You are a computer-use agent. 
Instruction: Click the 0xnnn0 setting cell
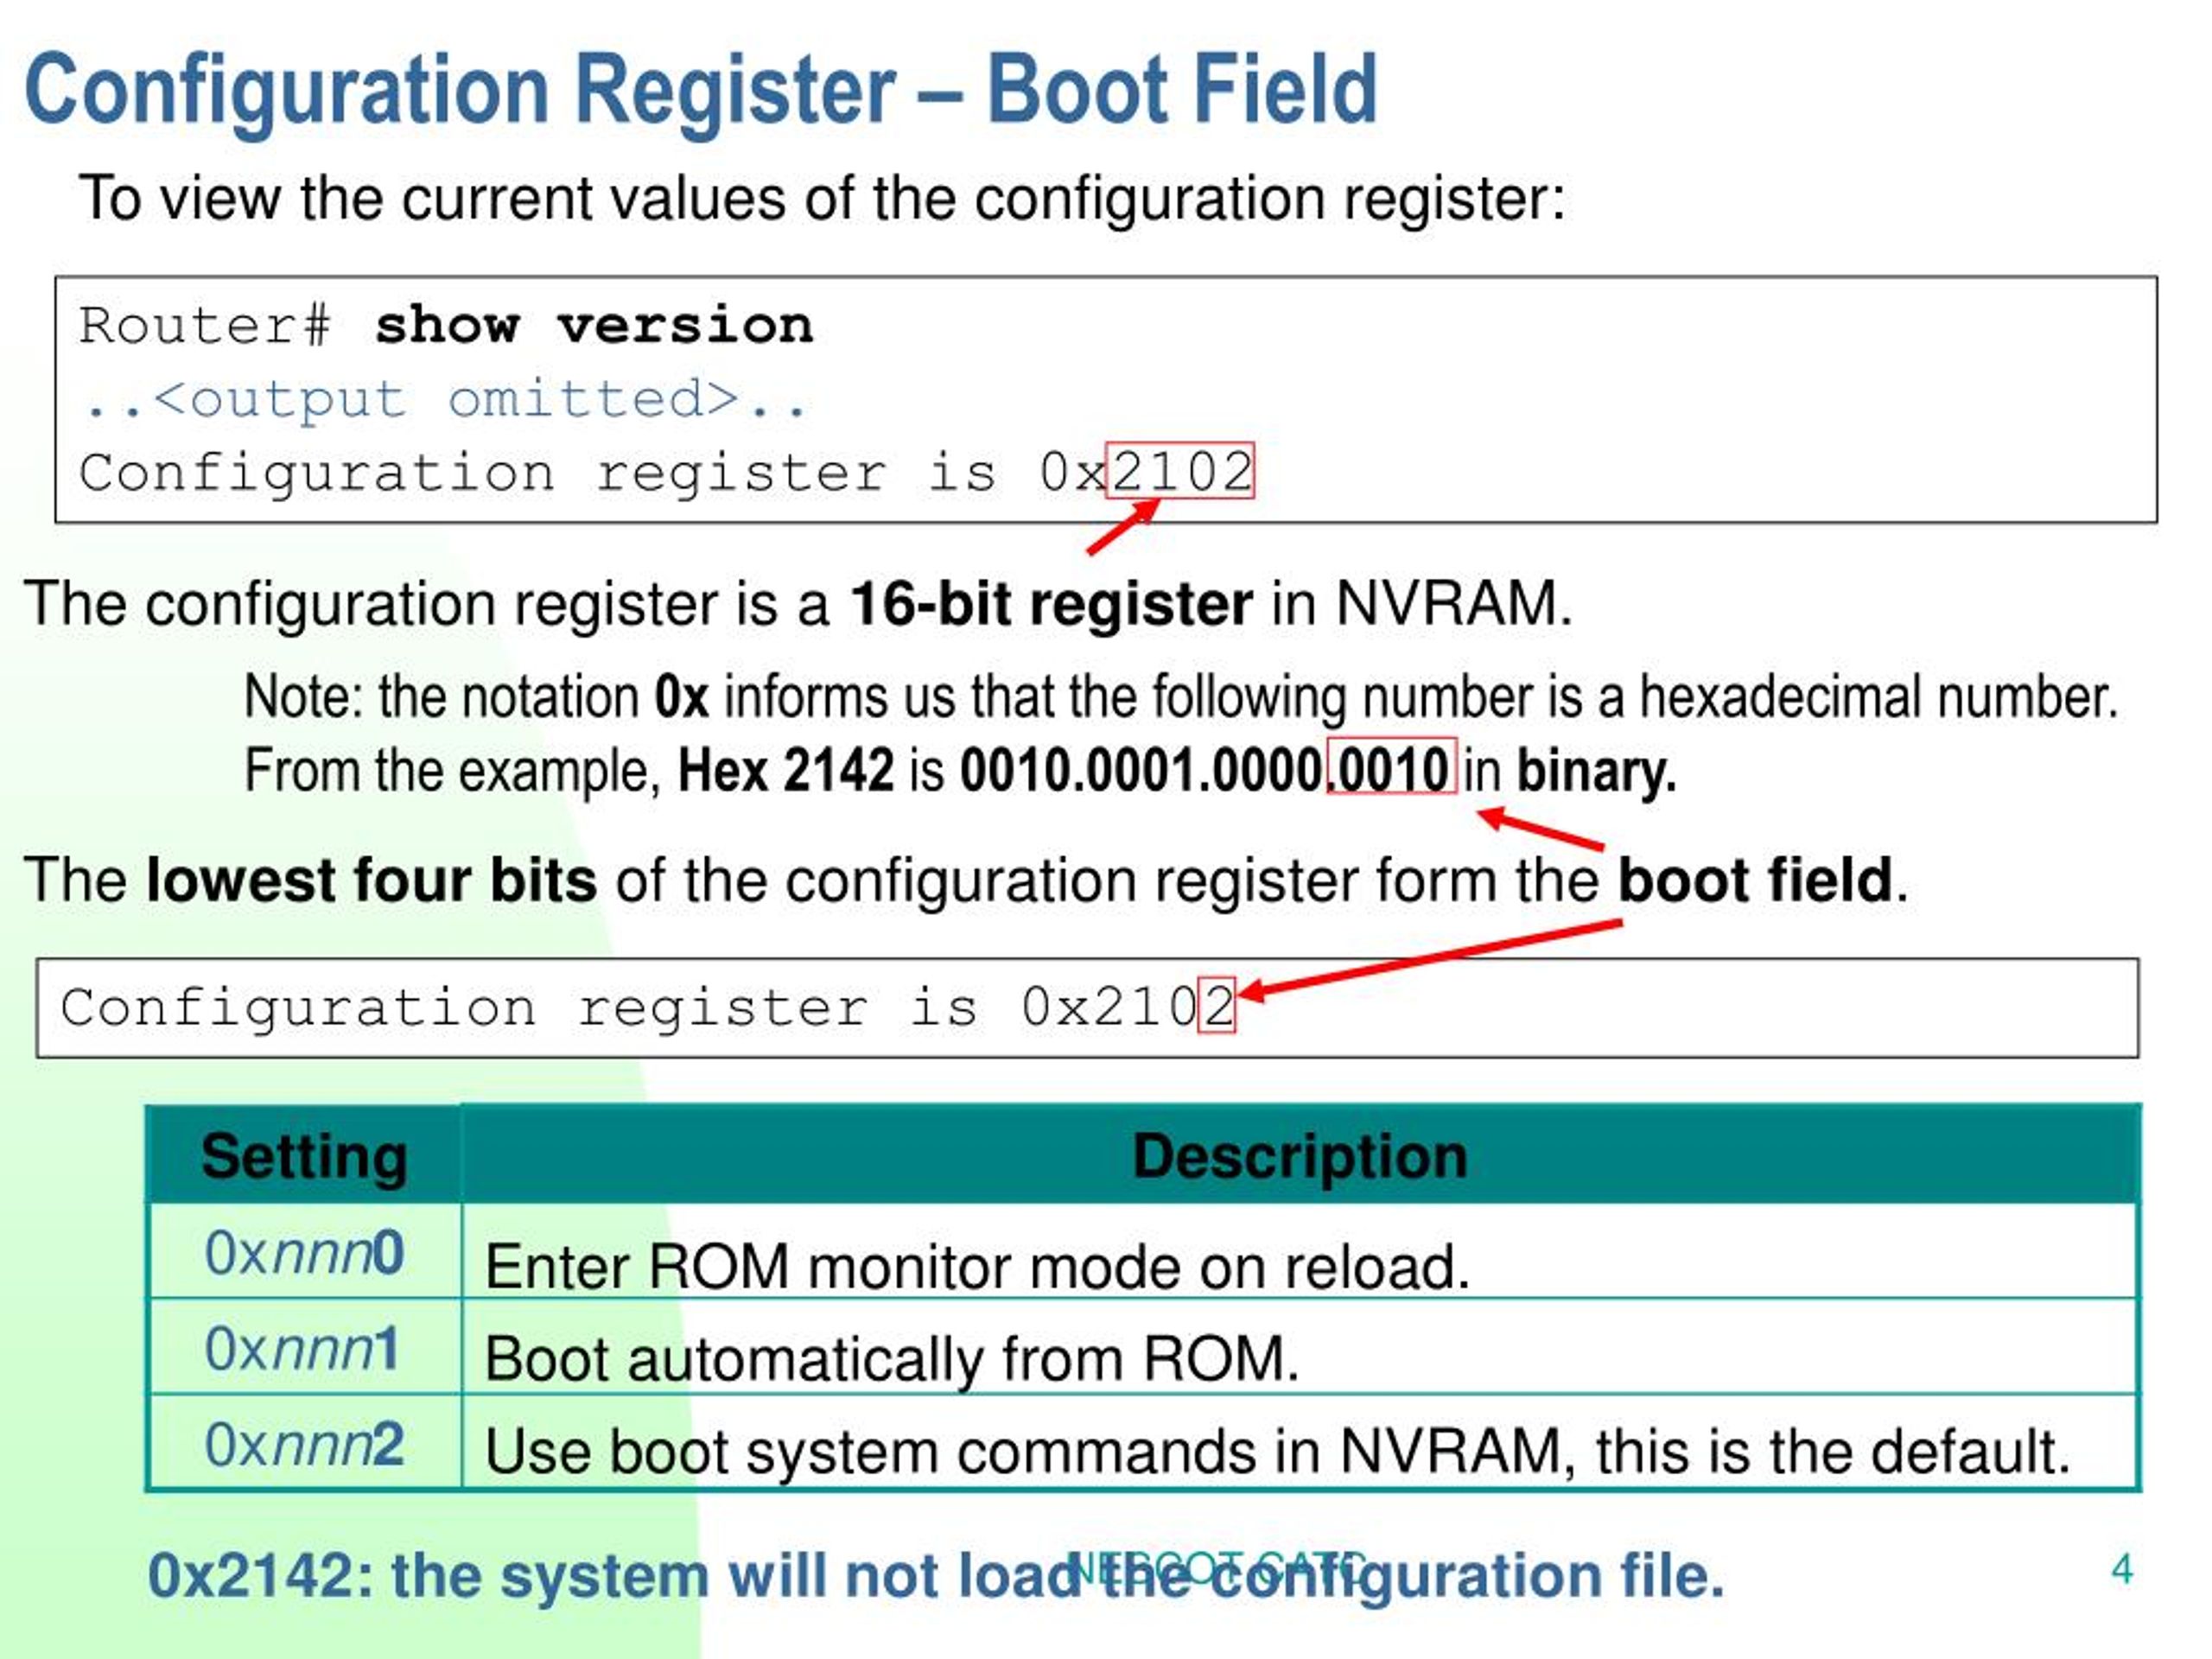pyautogui.click(x=304, y=1253)
